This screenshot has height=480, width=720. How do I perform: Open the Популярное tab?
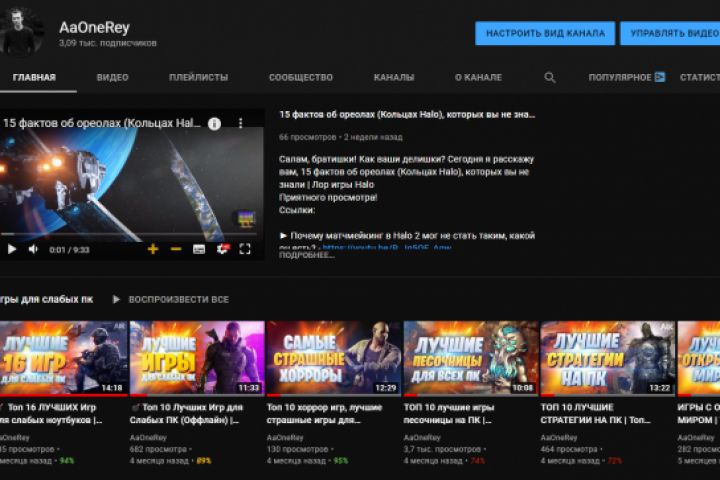click(x=626, y=78)
